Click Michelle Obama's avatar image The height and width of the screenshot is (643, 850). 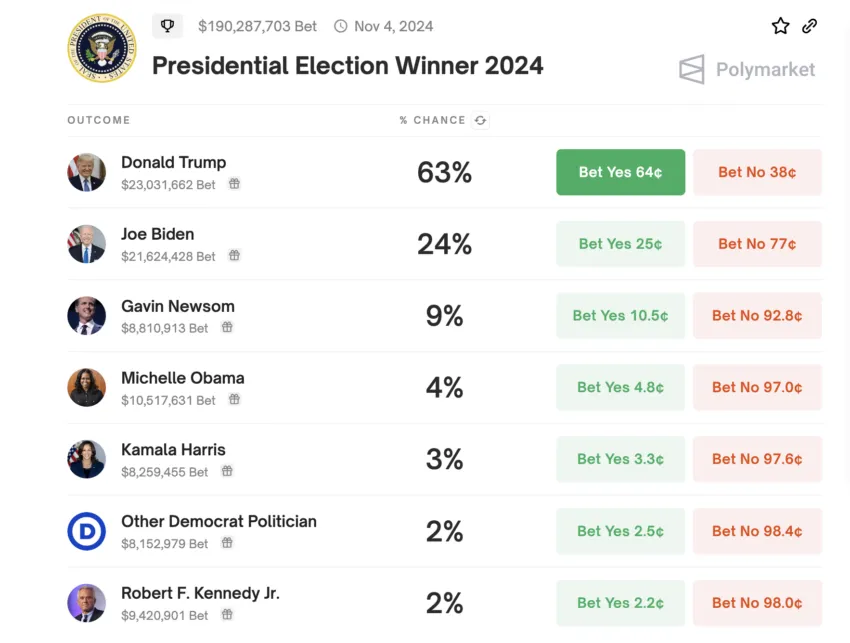86,388
